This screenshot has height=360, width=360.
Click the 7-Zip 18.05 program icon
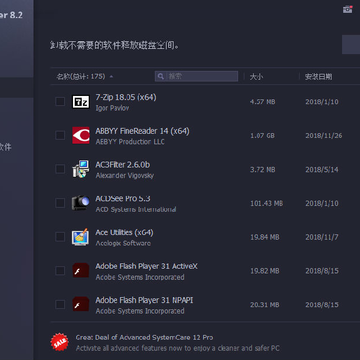tap(81, 102)
